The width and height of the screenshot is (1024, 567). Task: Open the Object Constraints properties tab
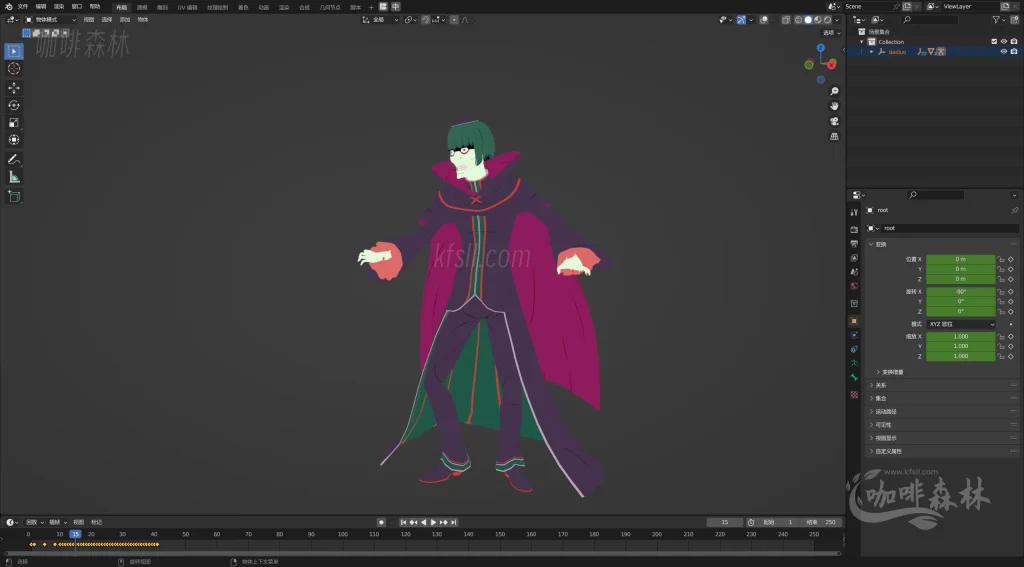pyautogui.click(x=854, y=349)
